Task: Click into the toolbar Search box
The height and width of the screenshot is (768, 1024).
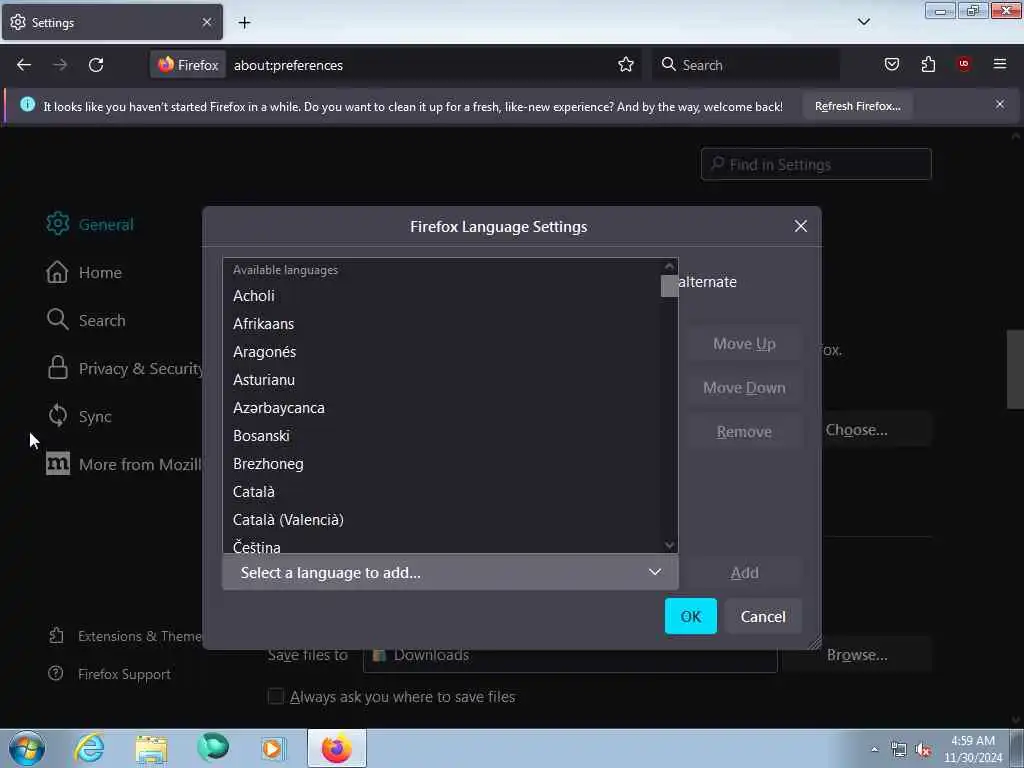Action: (x=746, y=65)
